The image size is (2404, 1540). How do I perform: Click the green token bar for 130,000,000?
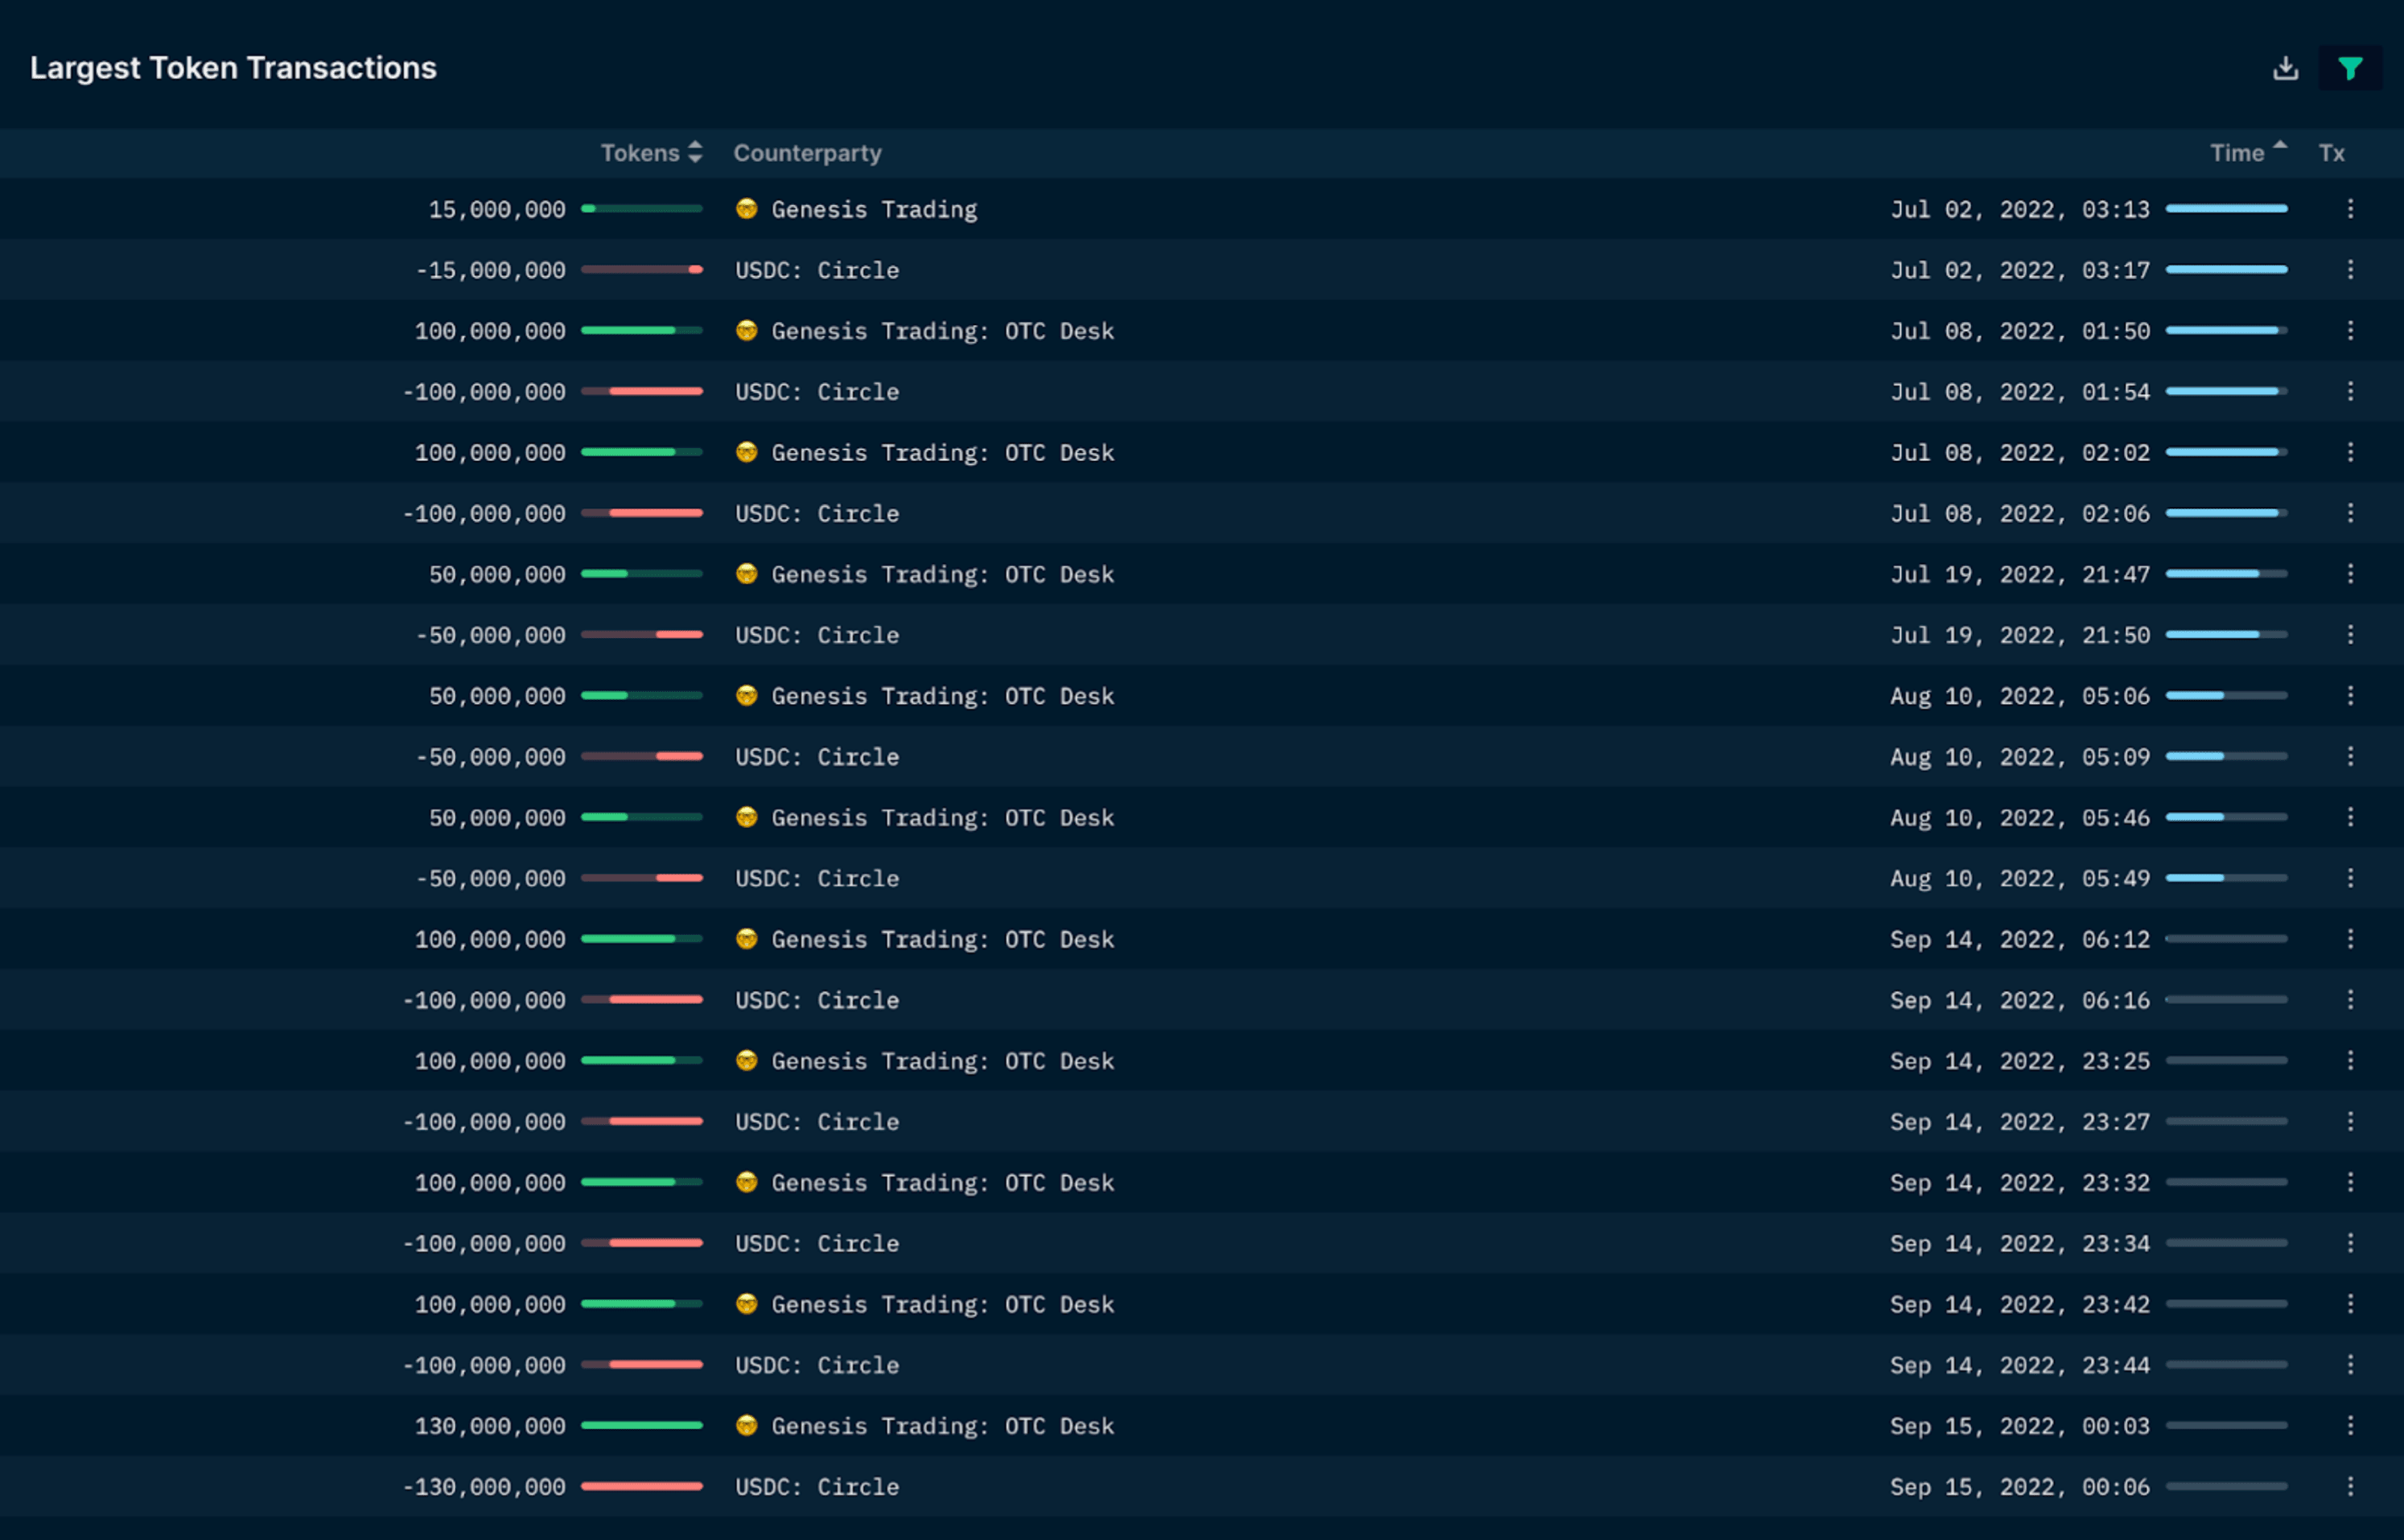pos(642,1426)
